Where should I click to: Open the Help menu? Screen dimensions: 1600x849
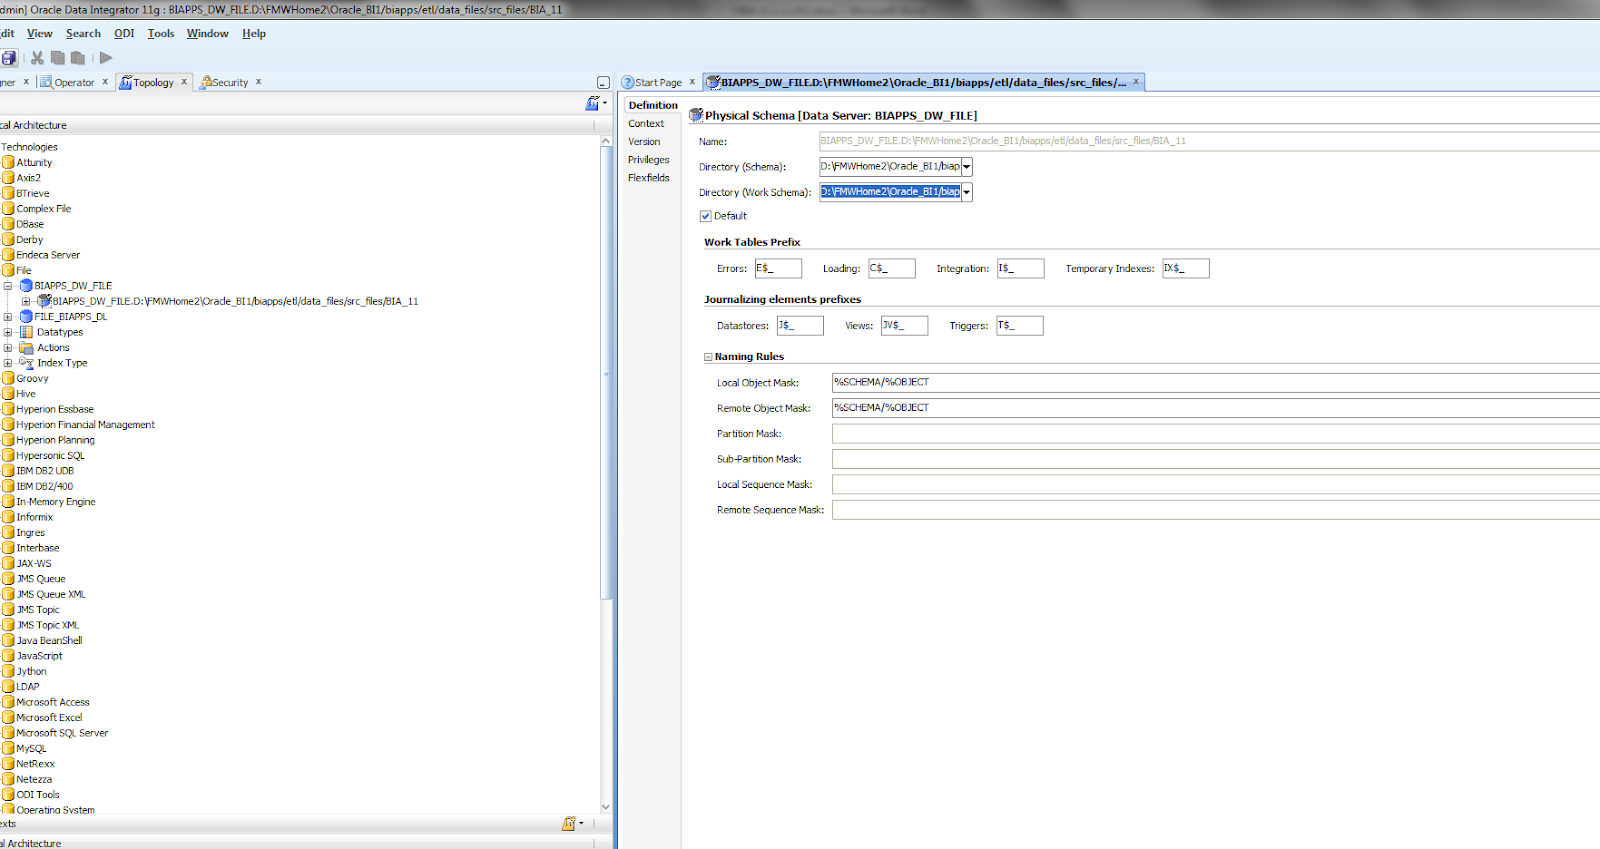click(254, 34)
